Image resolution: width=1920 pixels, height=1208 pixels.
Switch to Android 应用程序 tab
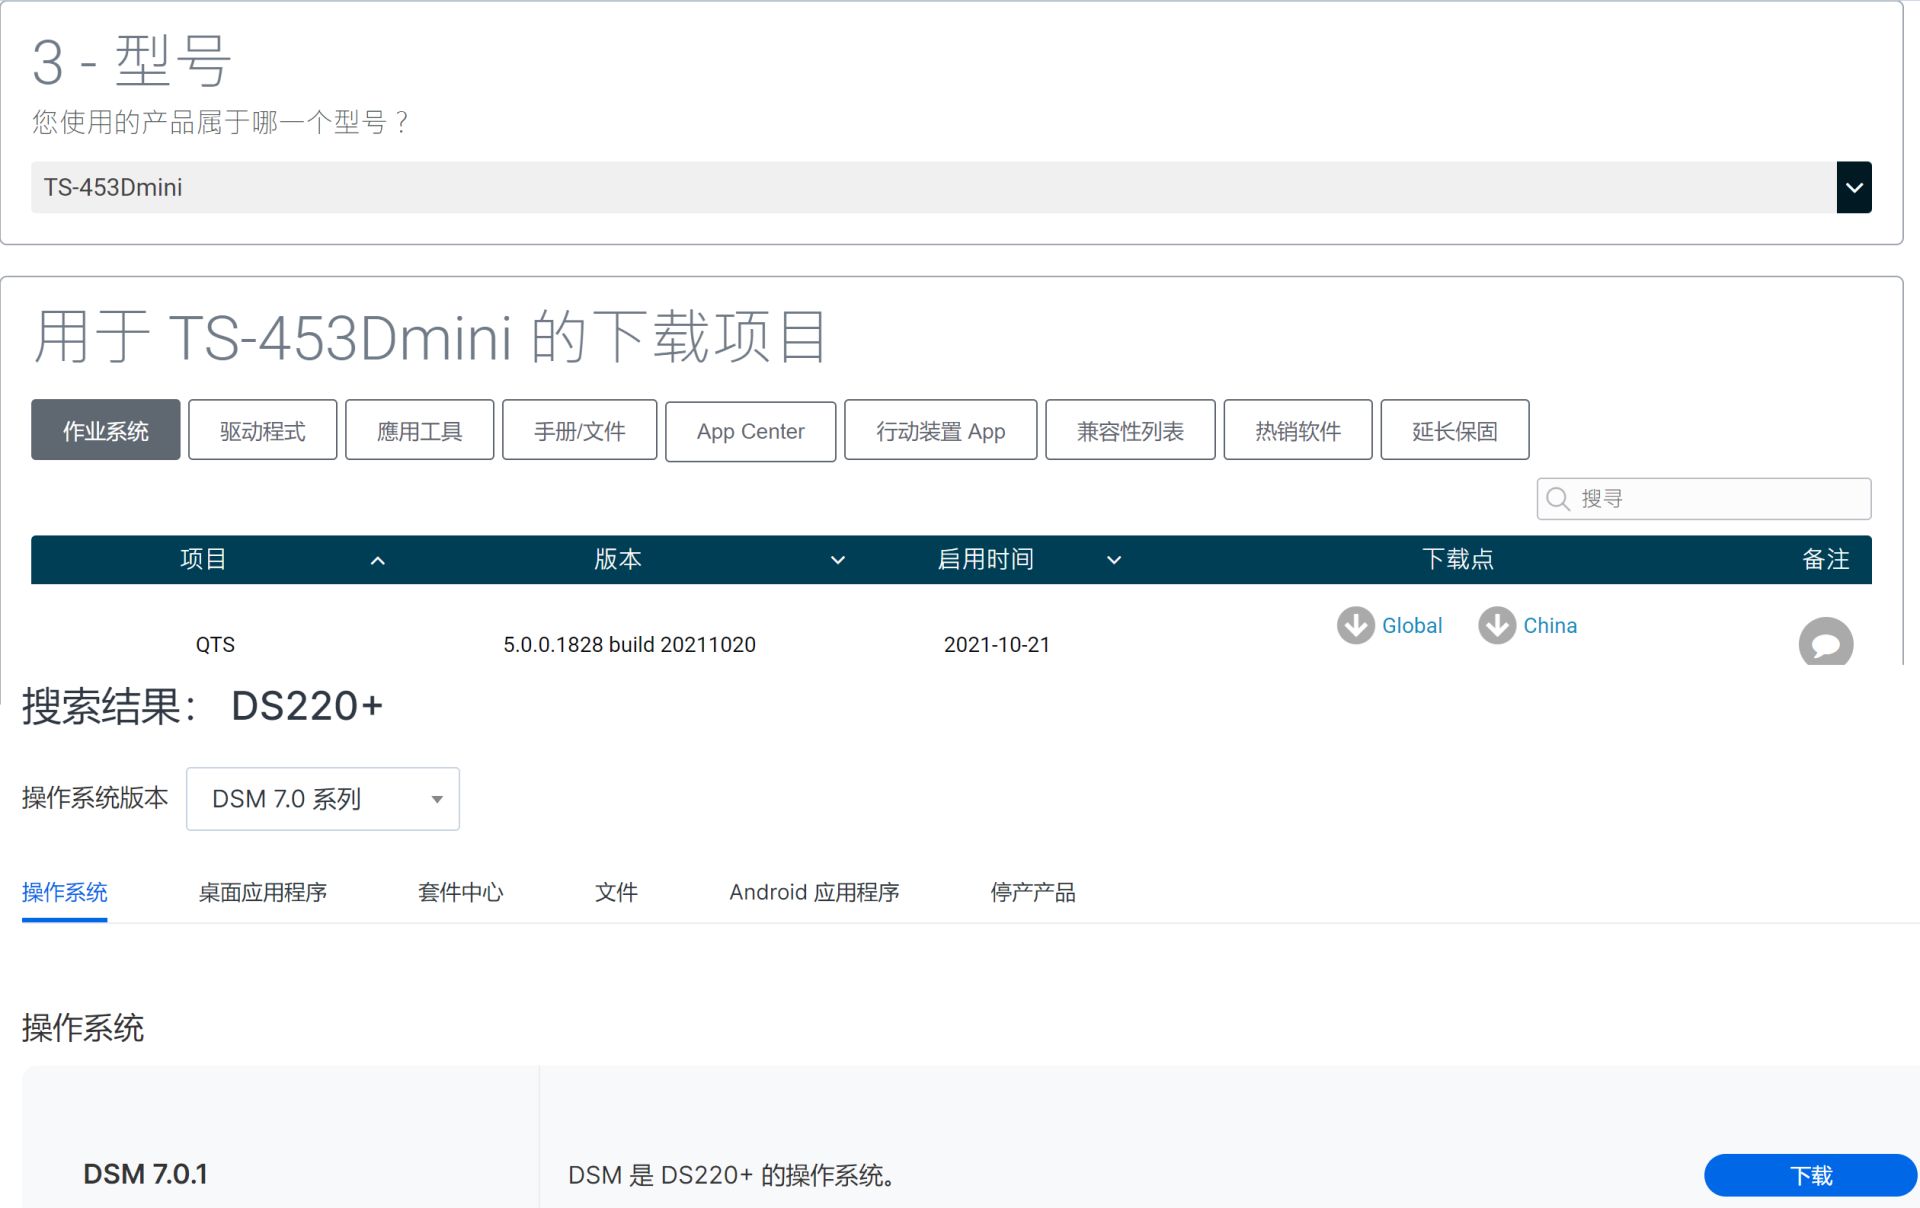814,892
